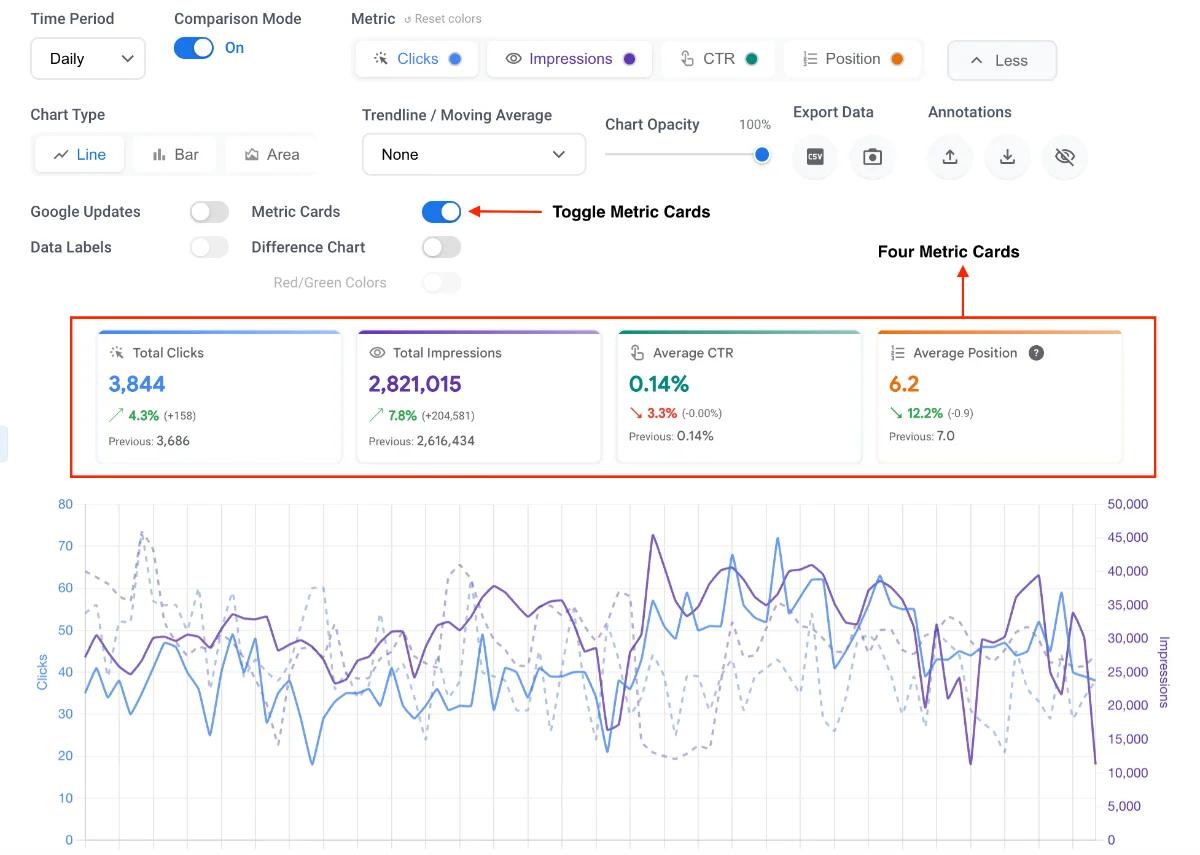Viewport: 1200px width, 855px height.
Task: Click the Average Position help question mark
Action: point(1036,353)
